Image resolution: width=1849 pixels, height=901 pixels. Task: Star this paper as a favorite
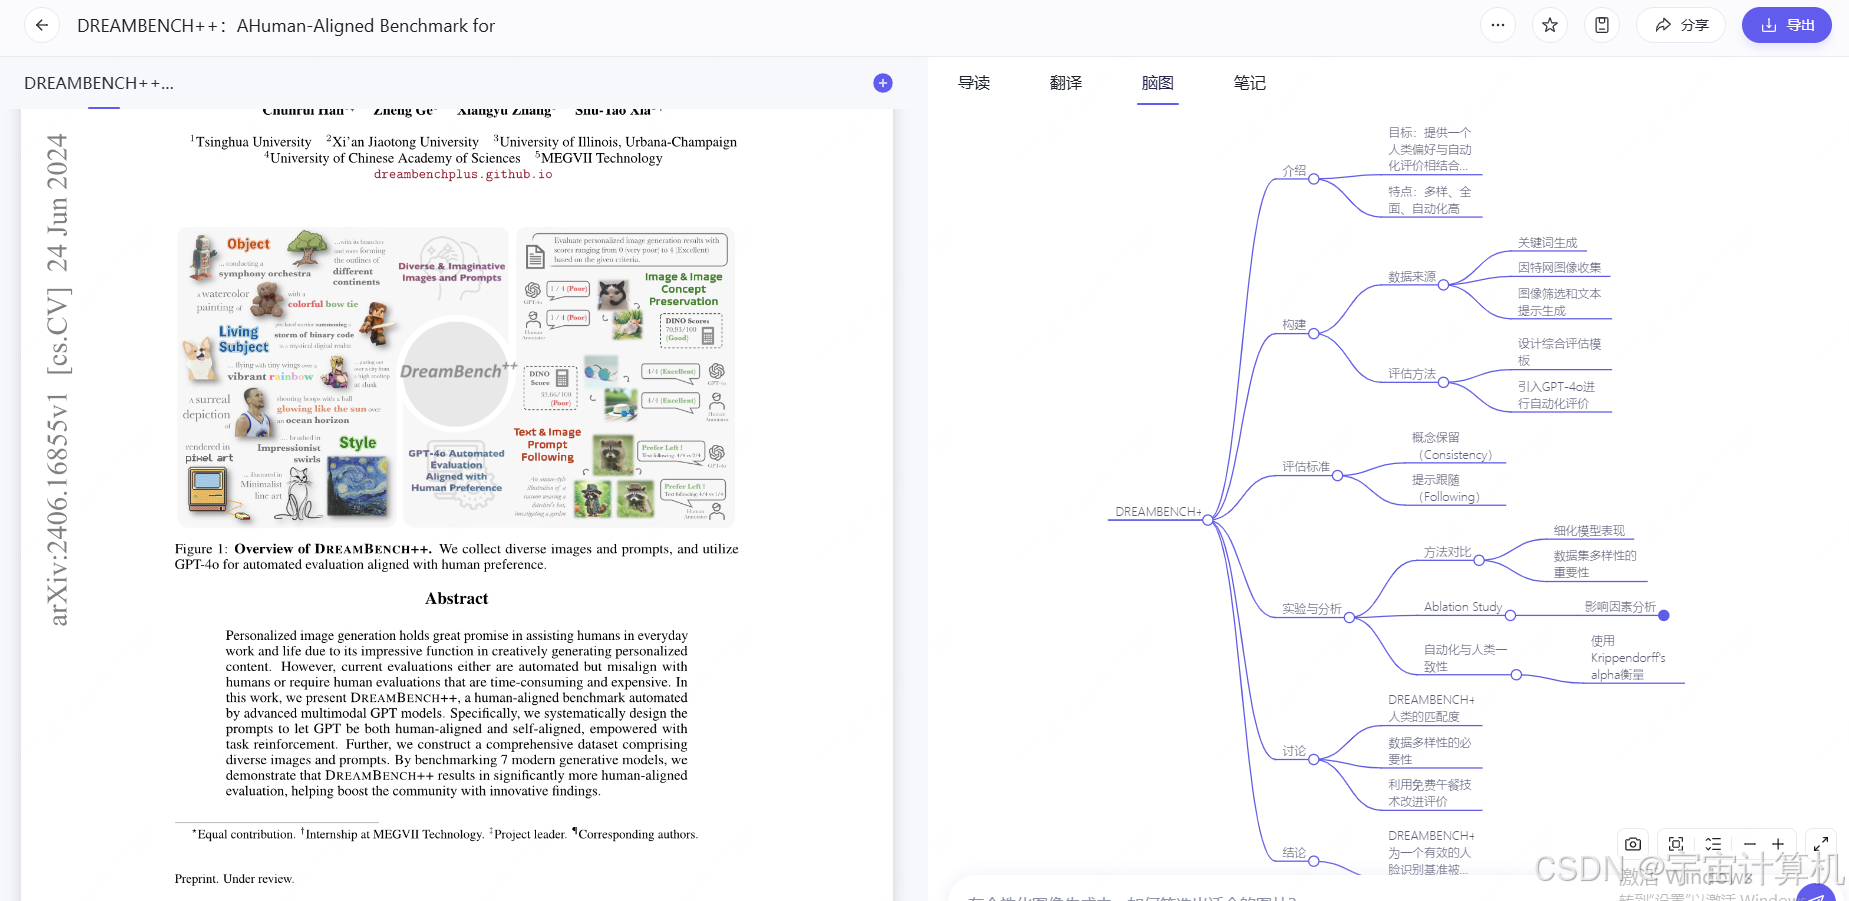pyautogui.click(x=1549, y=25)
